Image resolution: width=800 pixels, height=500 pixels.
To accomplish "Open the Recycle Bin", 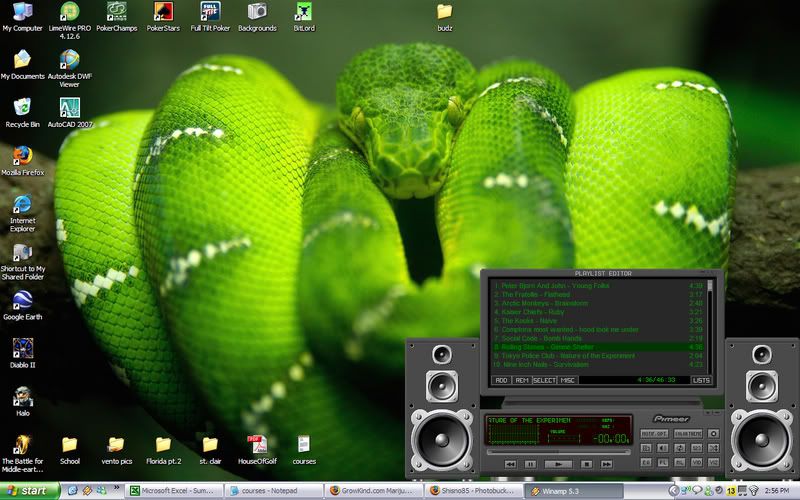I will 22,113.
